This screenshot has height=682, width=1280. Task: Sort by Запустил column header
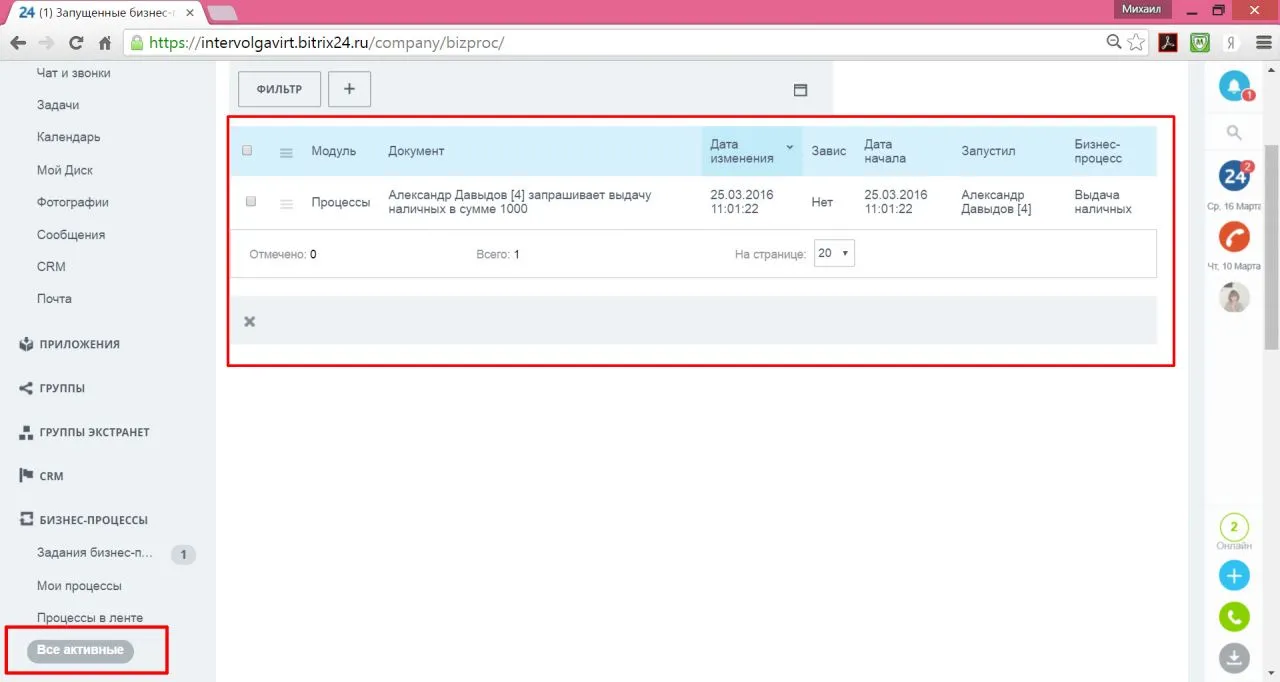click(988, 151)
